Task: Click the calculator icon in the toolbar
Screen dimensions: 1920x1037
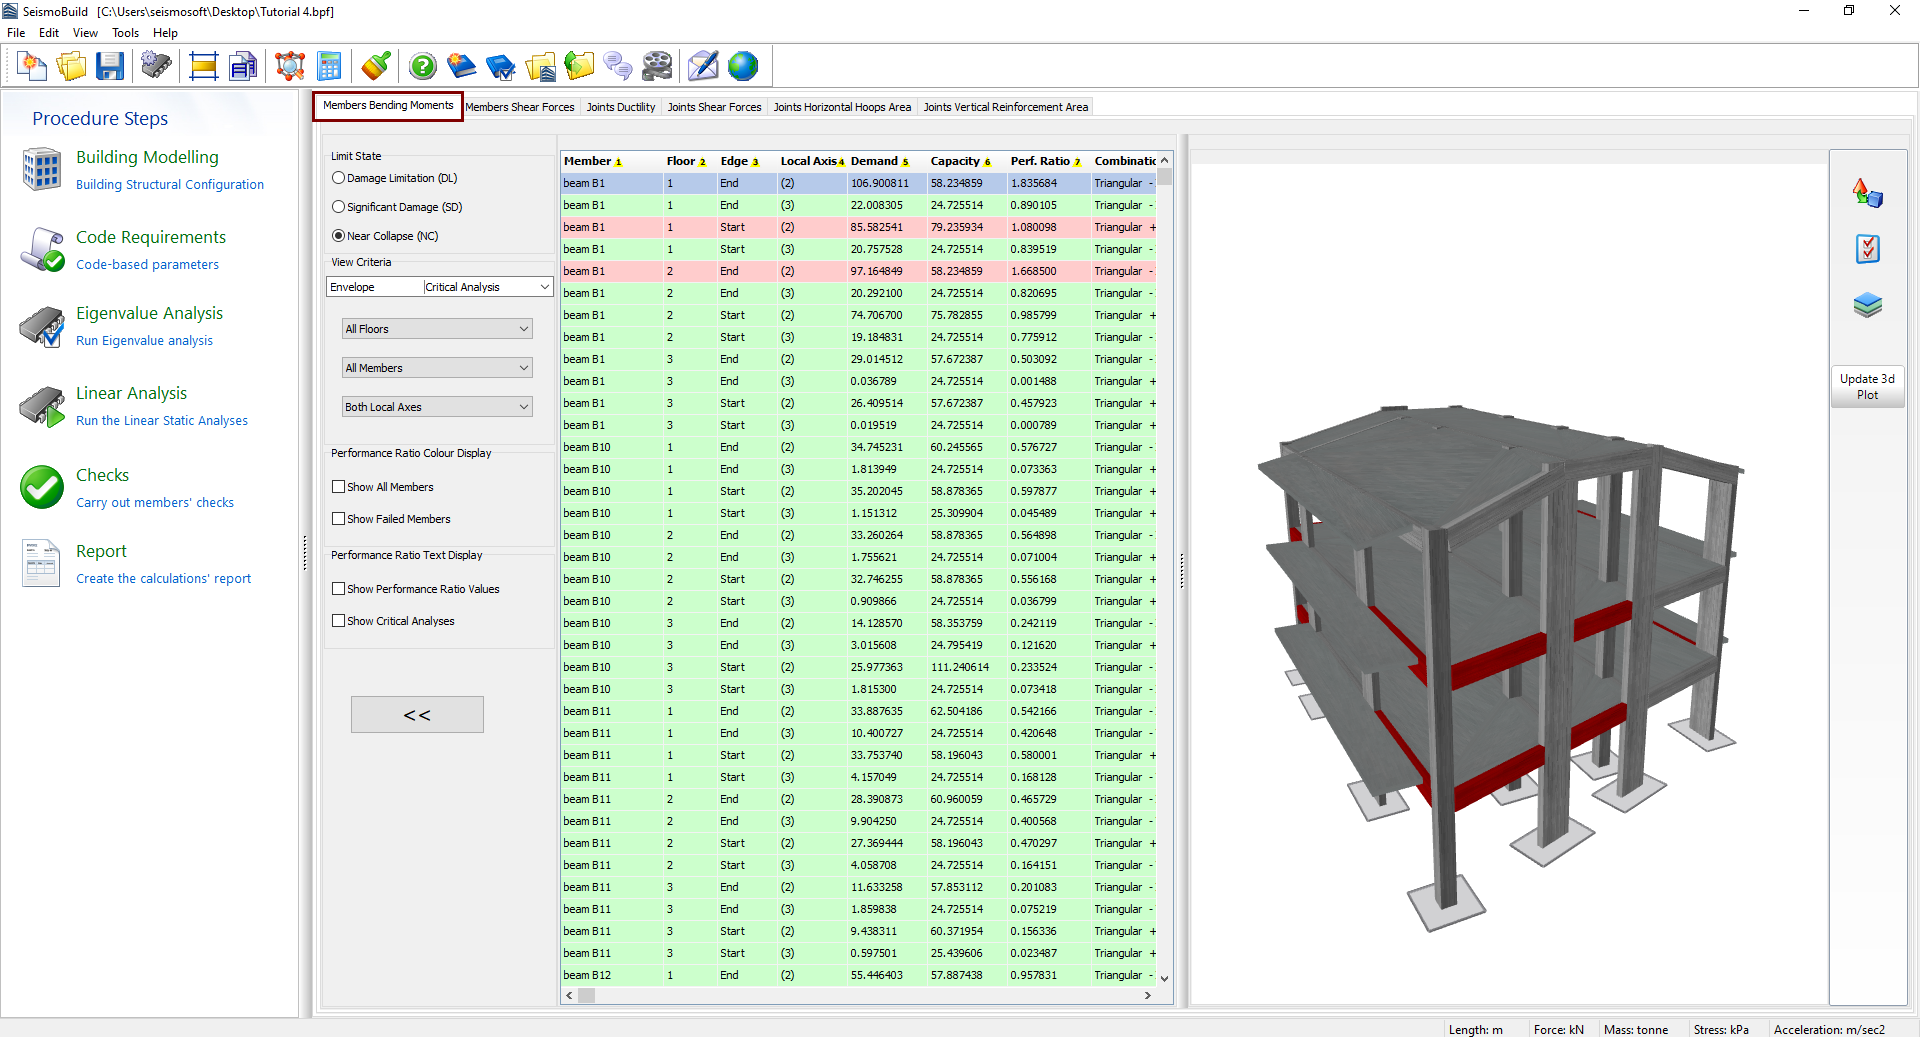Action: coord(329,67)
